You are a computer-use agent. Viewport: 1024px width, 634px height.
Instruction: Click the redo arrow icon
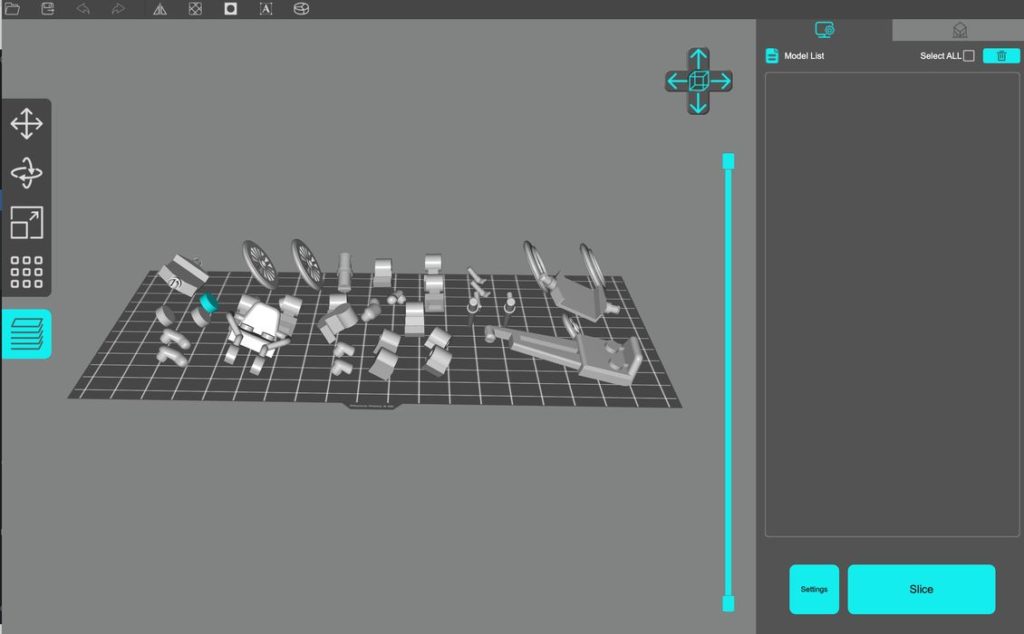click(x=118, y=9)
